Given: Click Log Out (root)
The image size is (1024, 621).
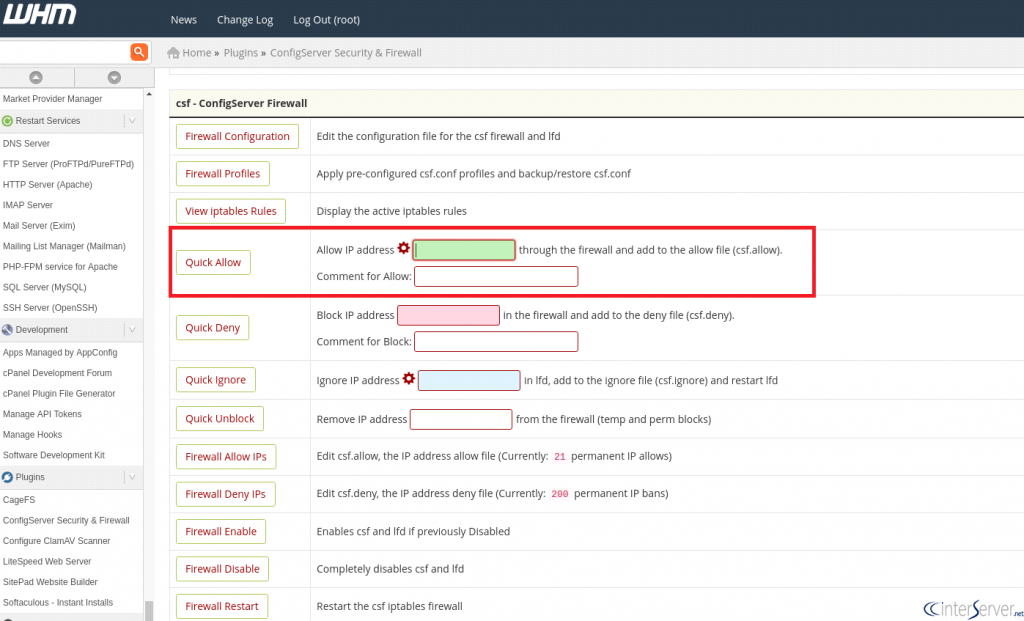Looking at the screenshot, I should (x=327, y=20).
